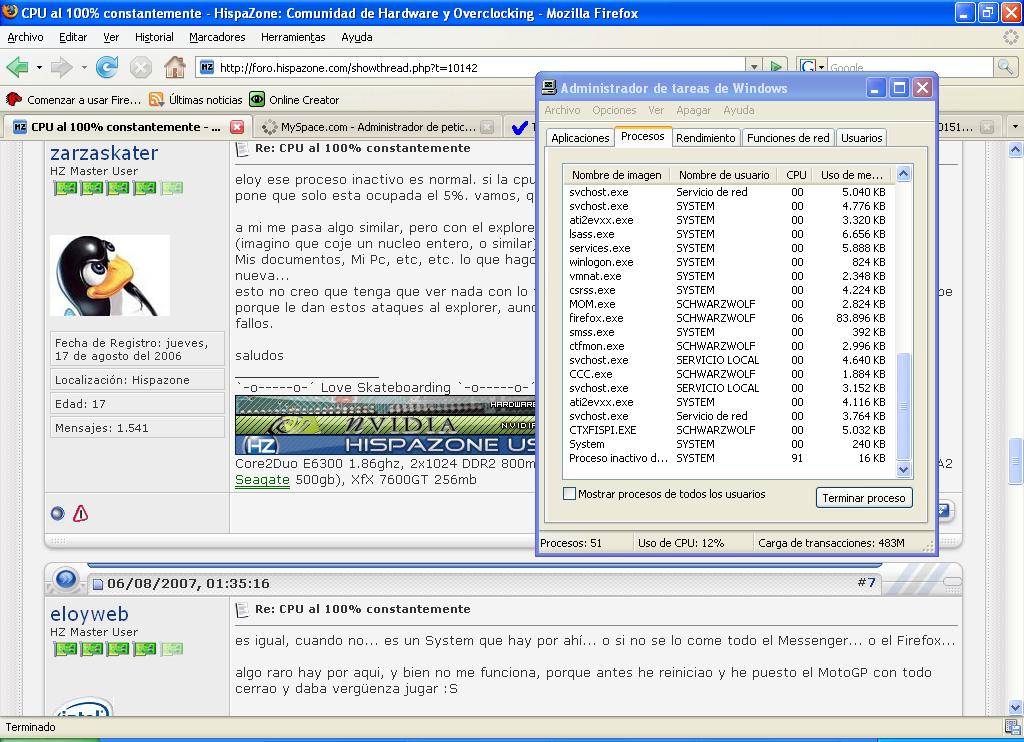Open the Últimas noticias RSS feed bookmark

[x=196, y=100]
